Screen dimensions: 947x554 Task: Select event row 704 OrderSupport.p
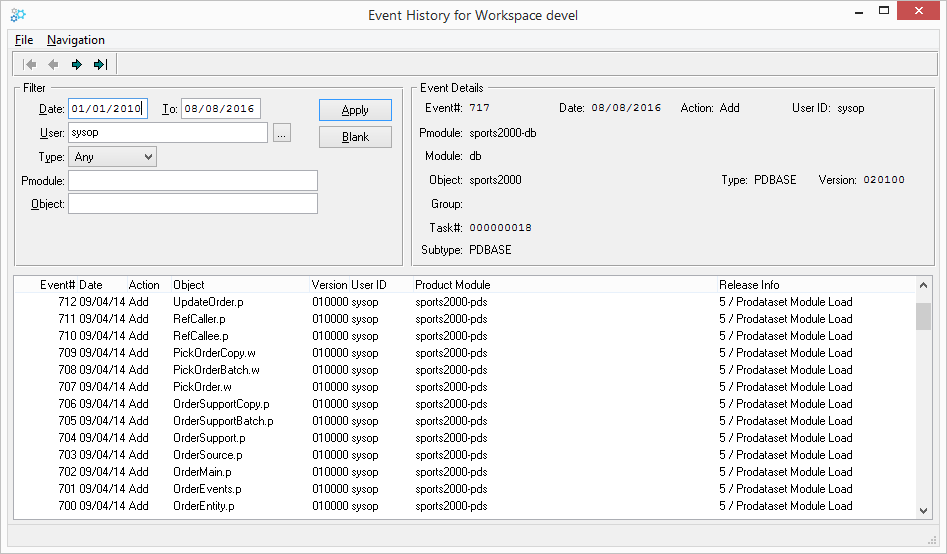[464, 437]
